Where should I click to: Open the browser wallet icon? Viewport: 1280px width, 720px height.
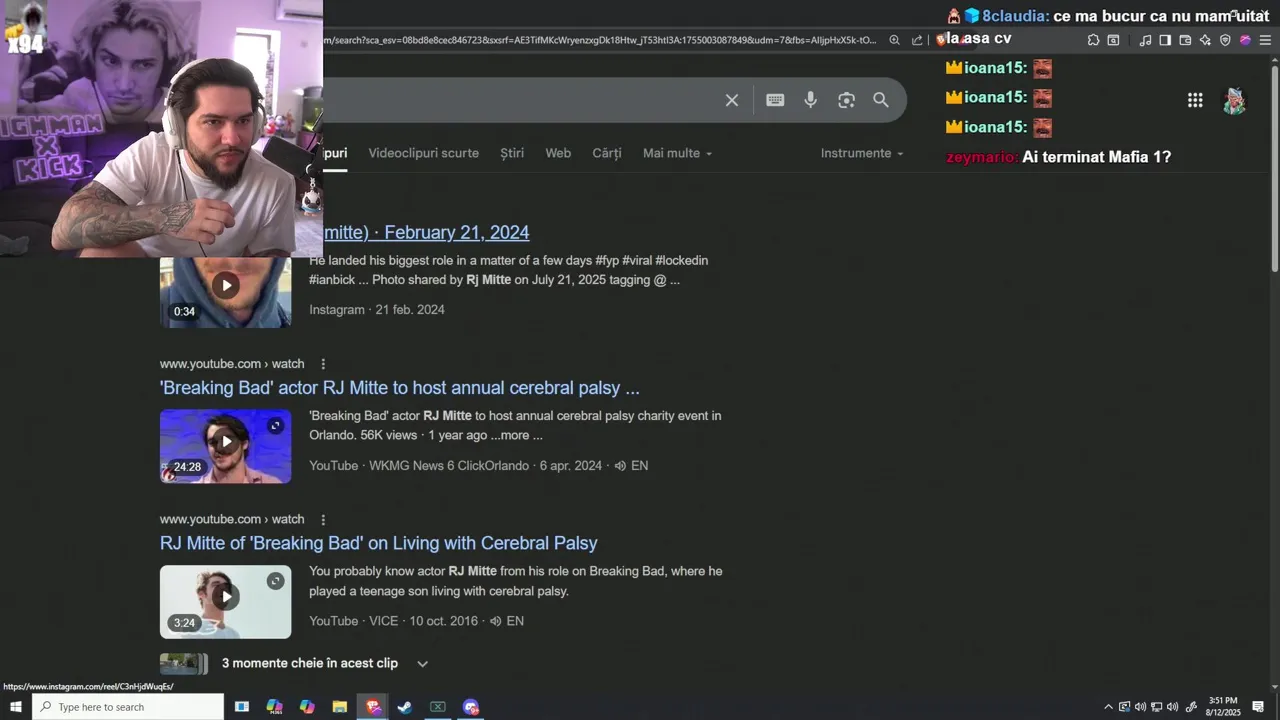pyautogui.click(x=1185, y=40)
